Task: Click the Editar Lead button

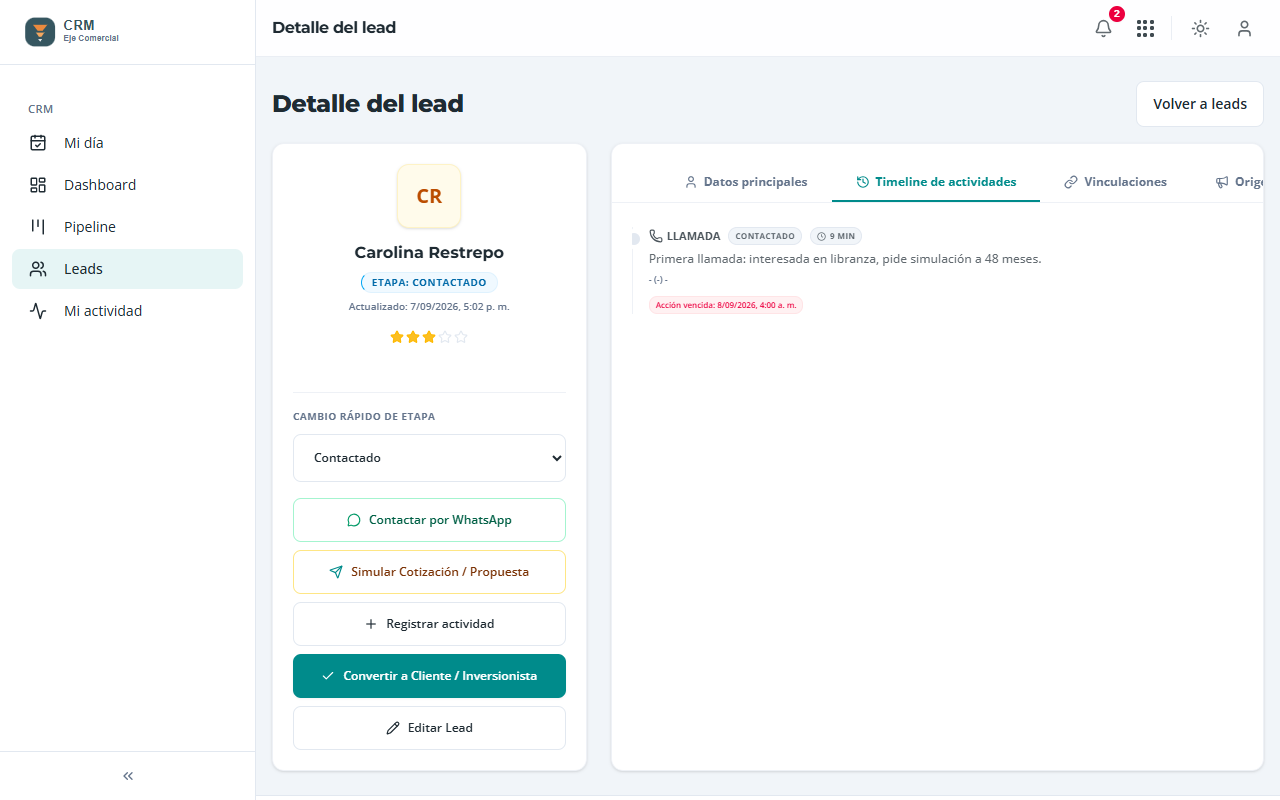Action: 429,728
